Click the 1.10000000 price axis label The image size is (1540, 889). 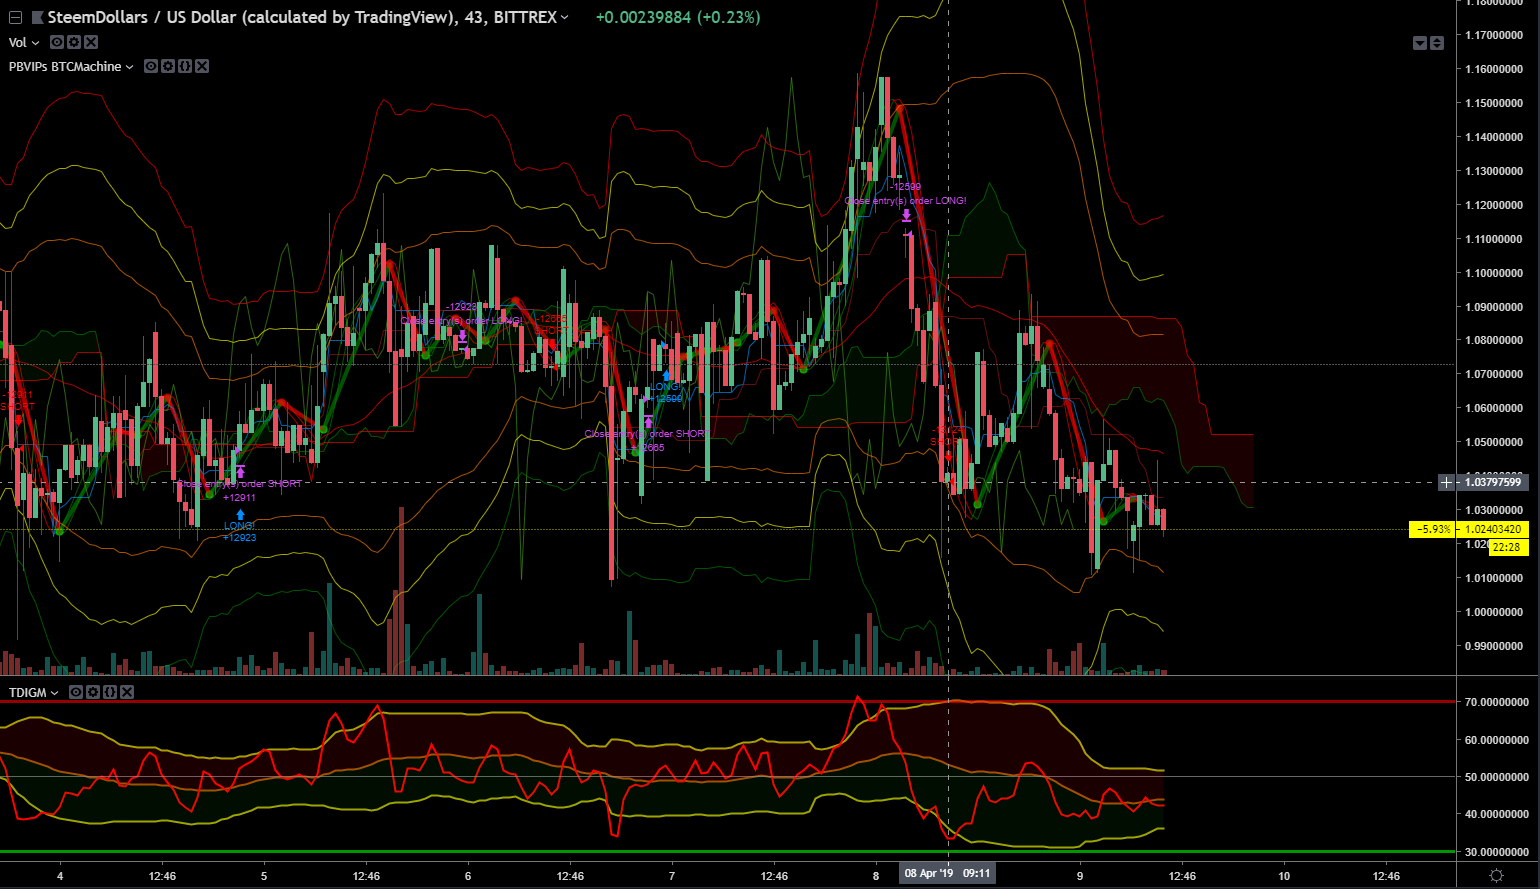[1493, 273]
